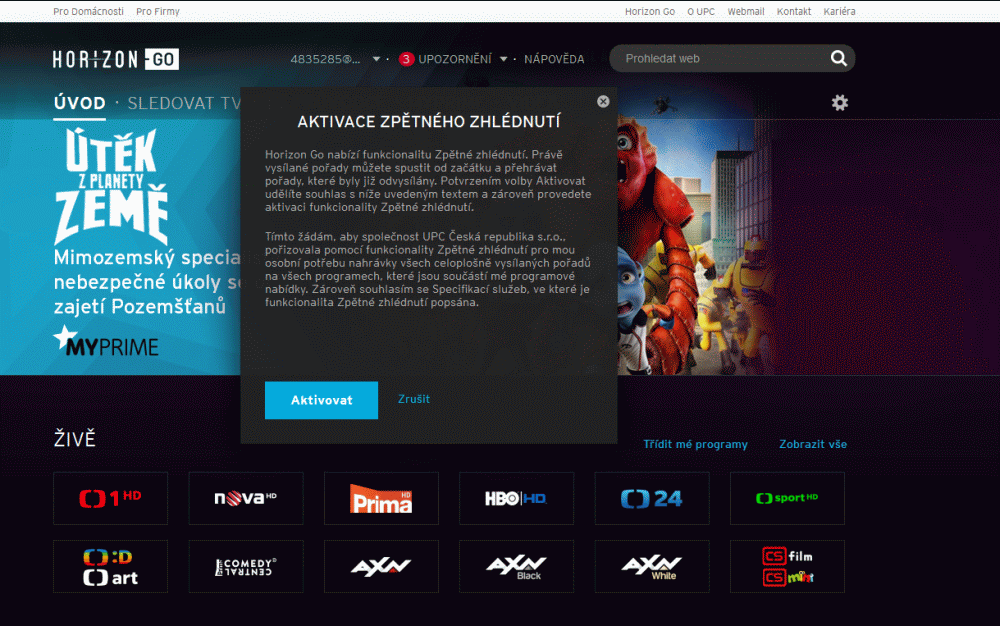Click the Horizon Go logo
1000x626 pixels.
115,59
